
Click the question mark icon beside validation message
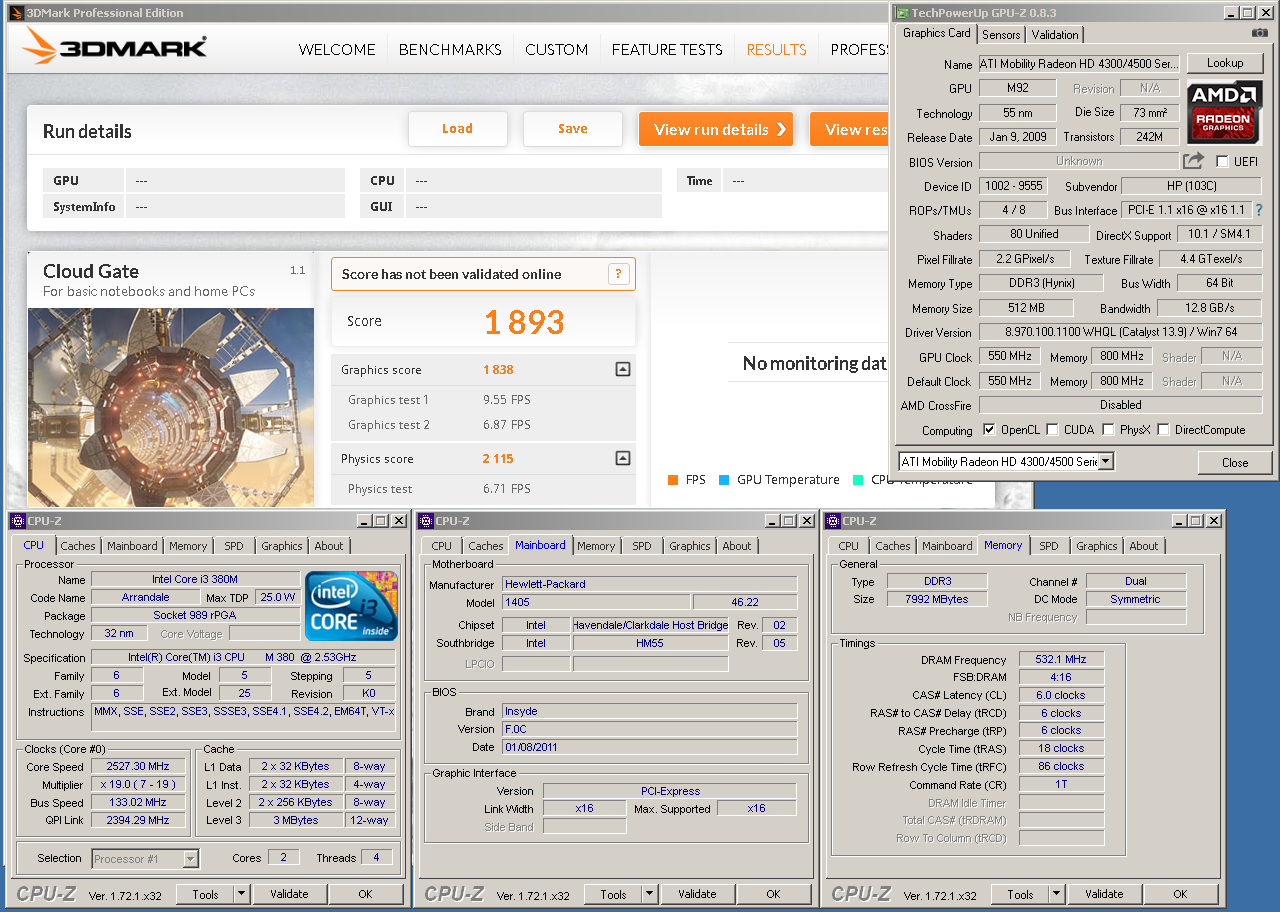coord(618,274)
